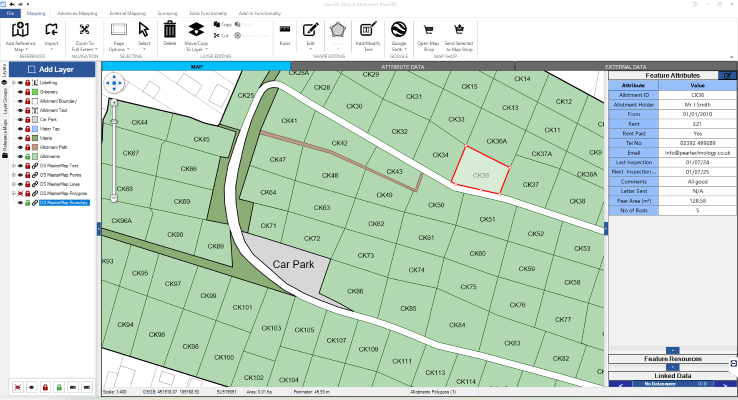Unlock the Allotment Path layer padlock
Screen dimensions: 738x400
(x=28, y=147)
